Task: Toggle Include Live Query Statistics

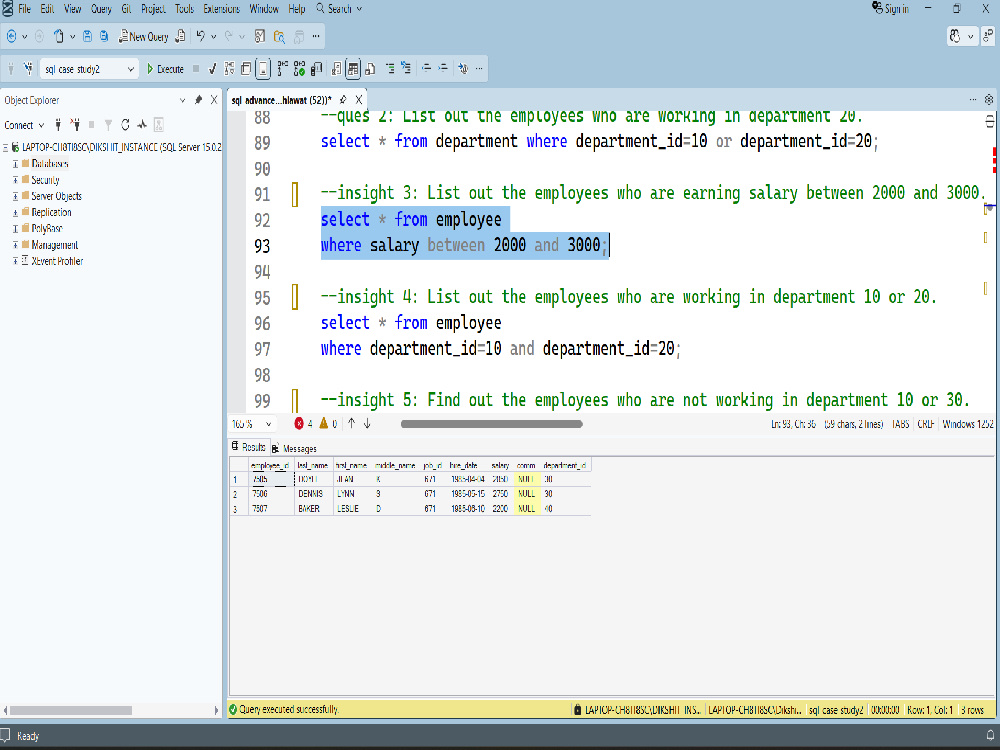Action: (x=299, y=68)
